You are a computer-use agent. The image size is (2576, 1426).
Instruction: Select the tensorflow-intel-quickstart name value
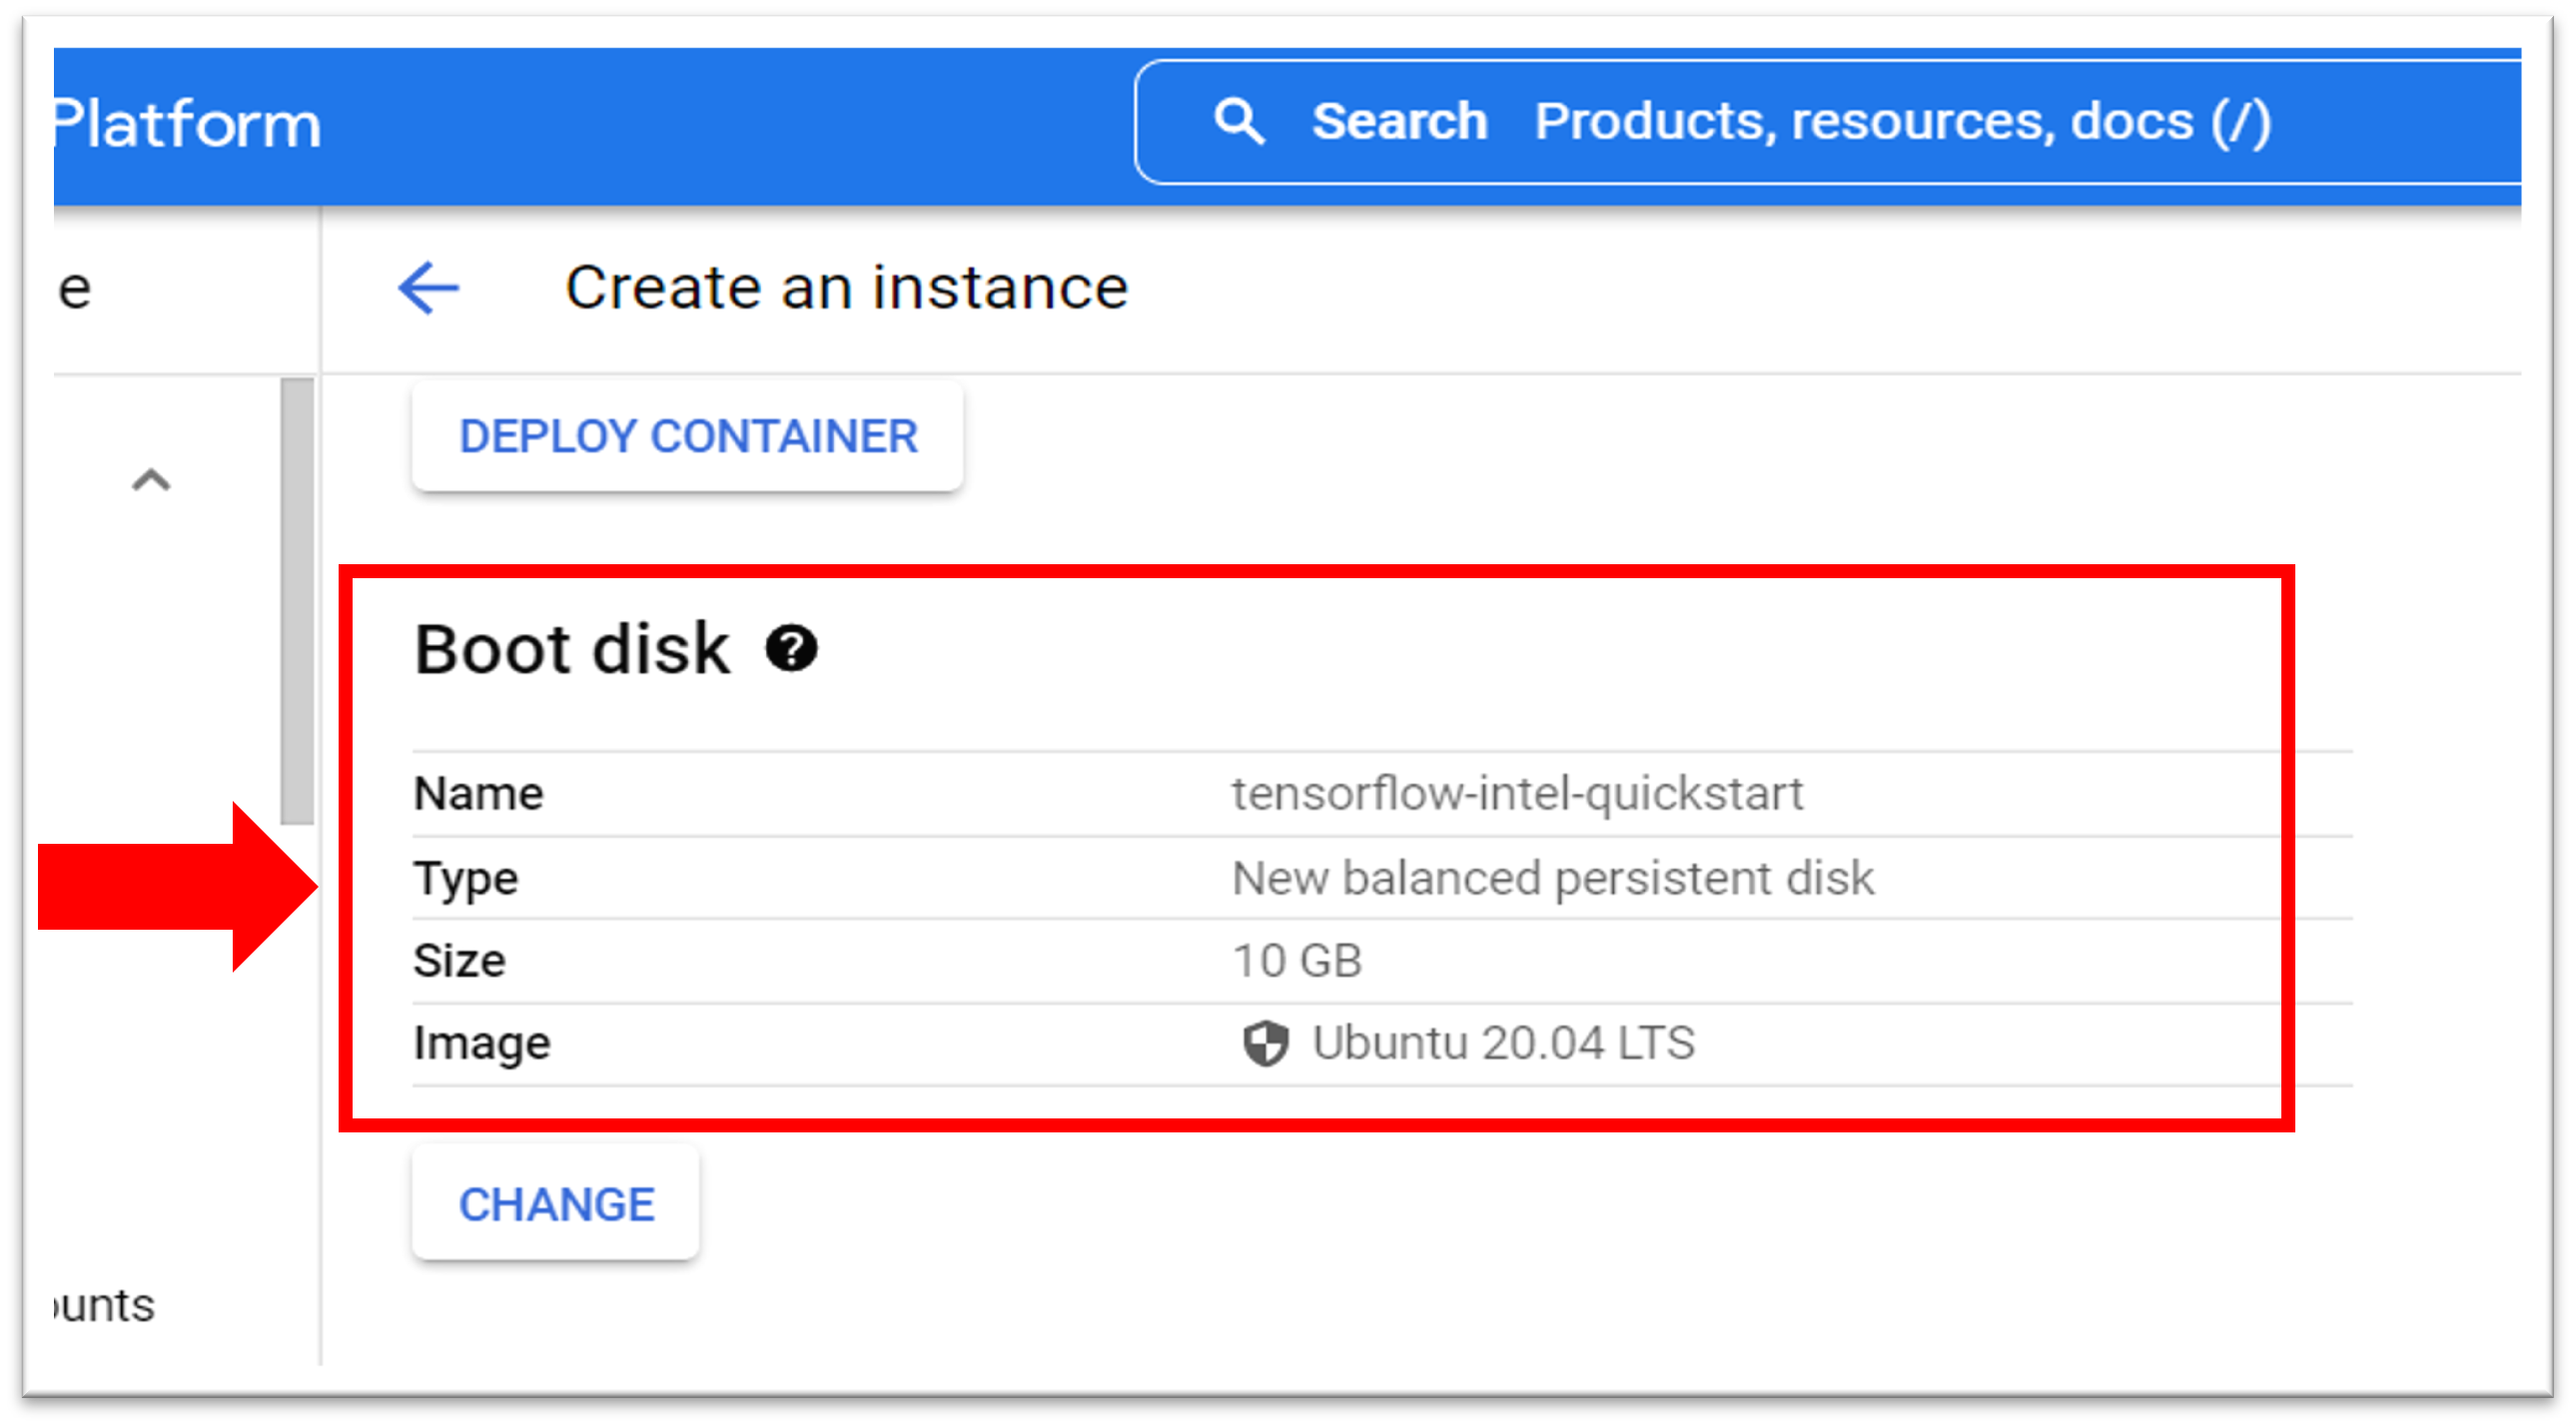click(x=1517, y=794)
